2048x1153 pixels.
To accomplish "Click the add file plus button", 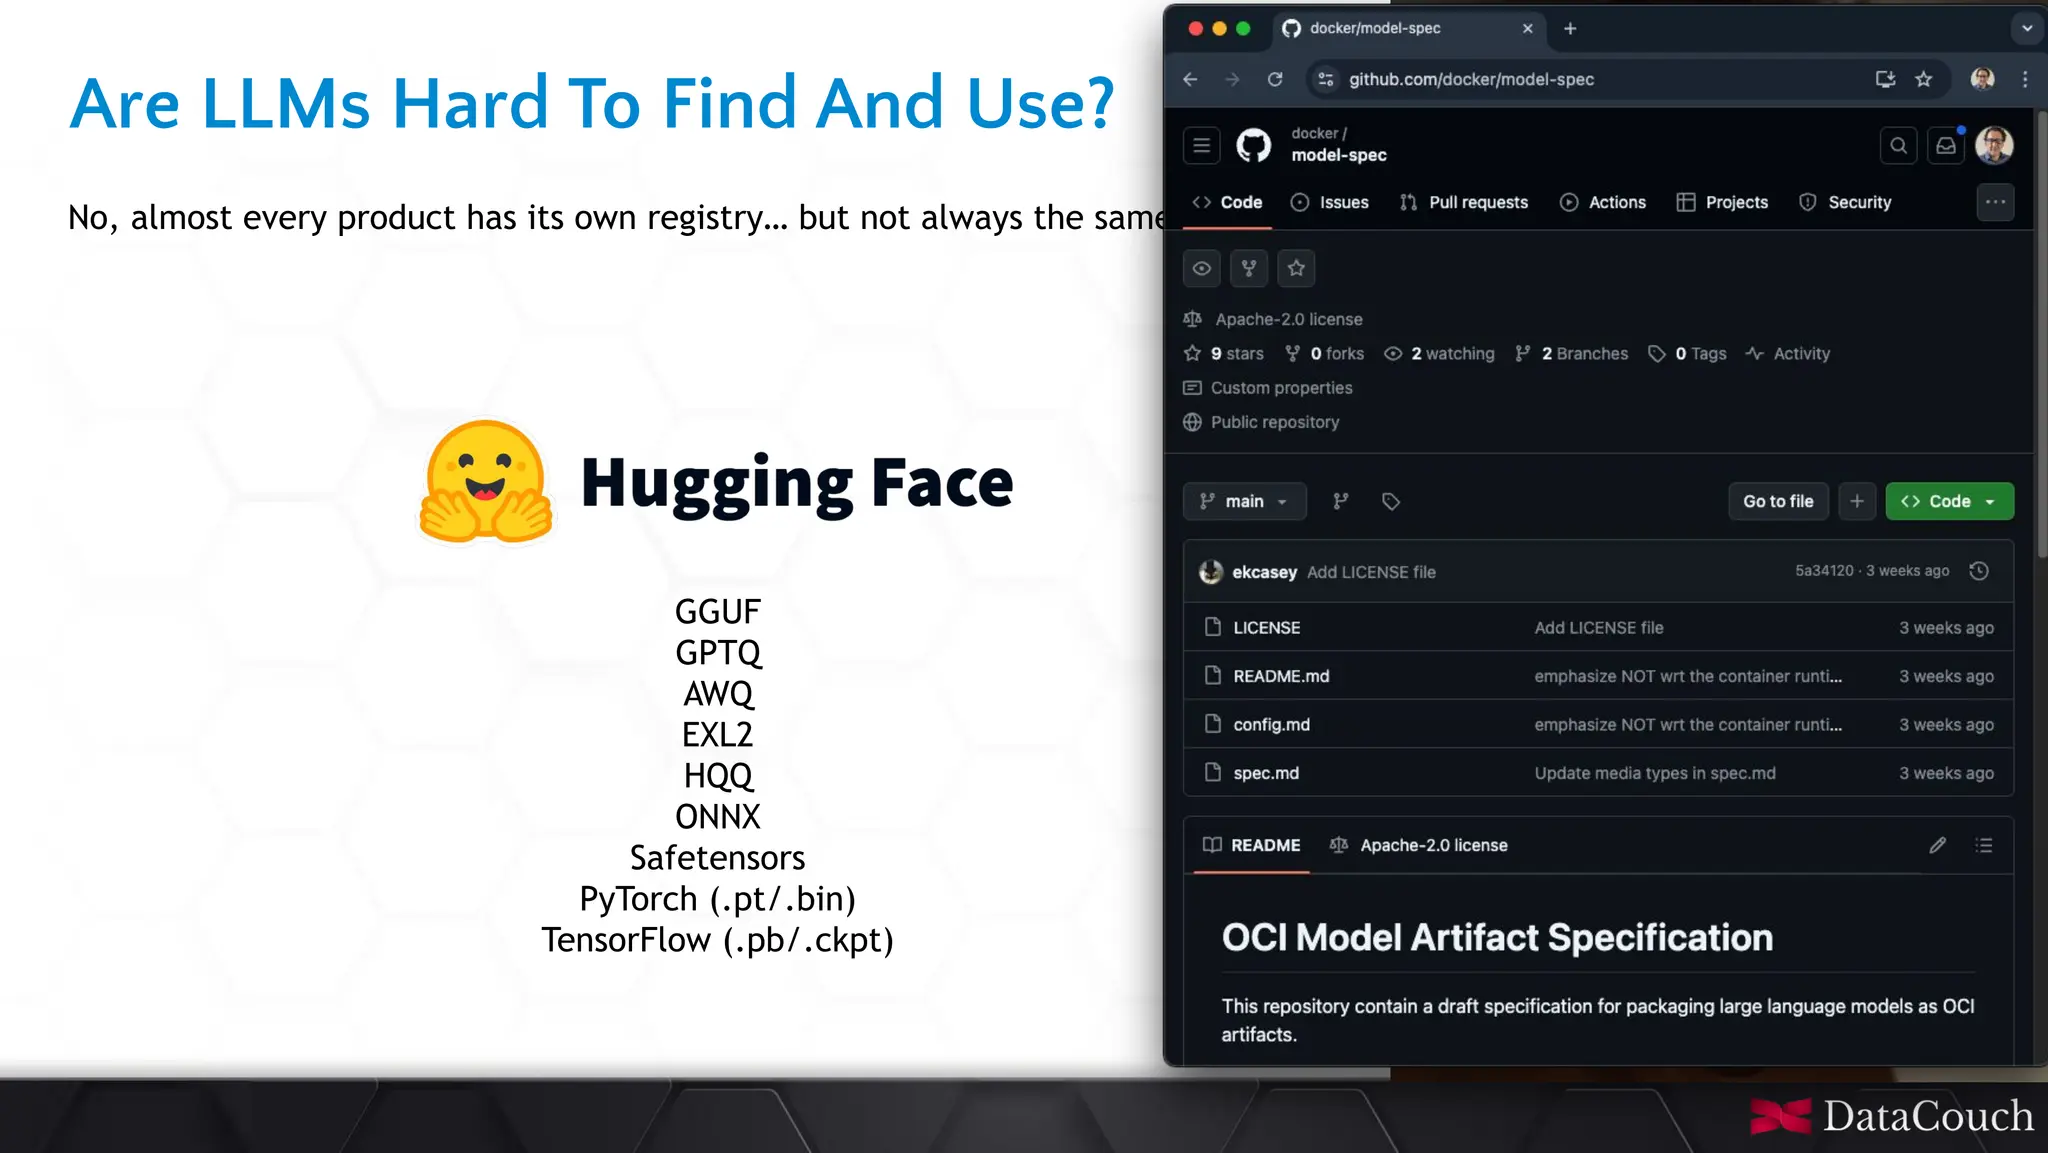I will [1857, 501].
